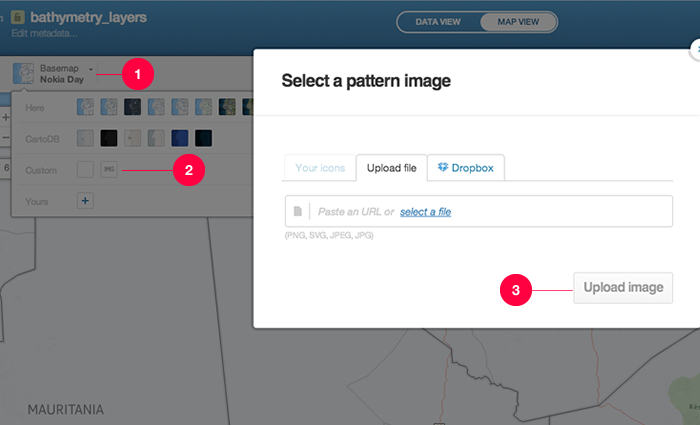Click the Custom IMG pattern icon
Viewport: 700px width, 425px height.
pos(109,170)
